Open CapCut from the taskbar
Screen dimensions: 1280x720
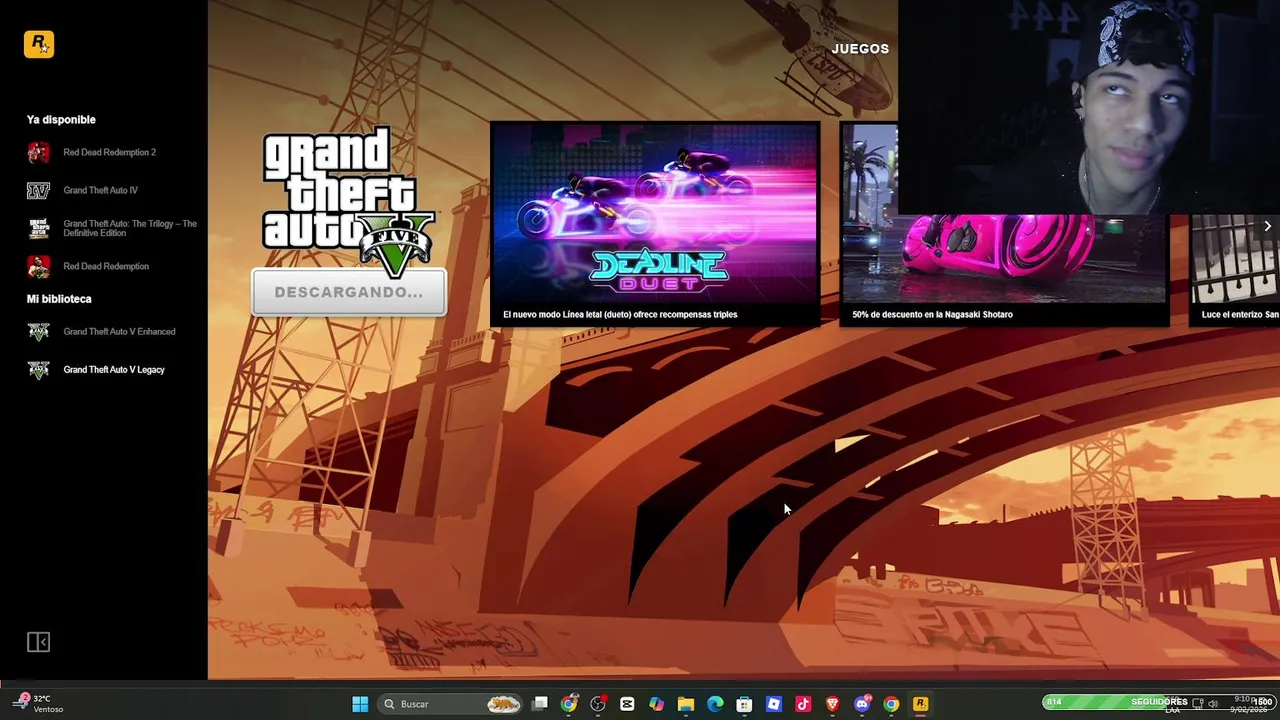click(x=627, y=704)
